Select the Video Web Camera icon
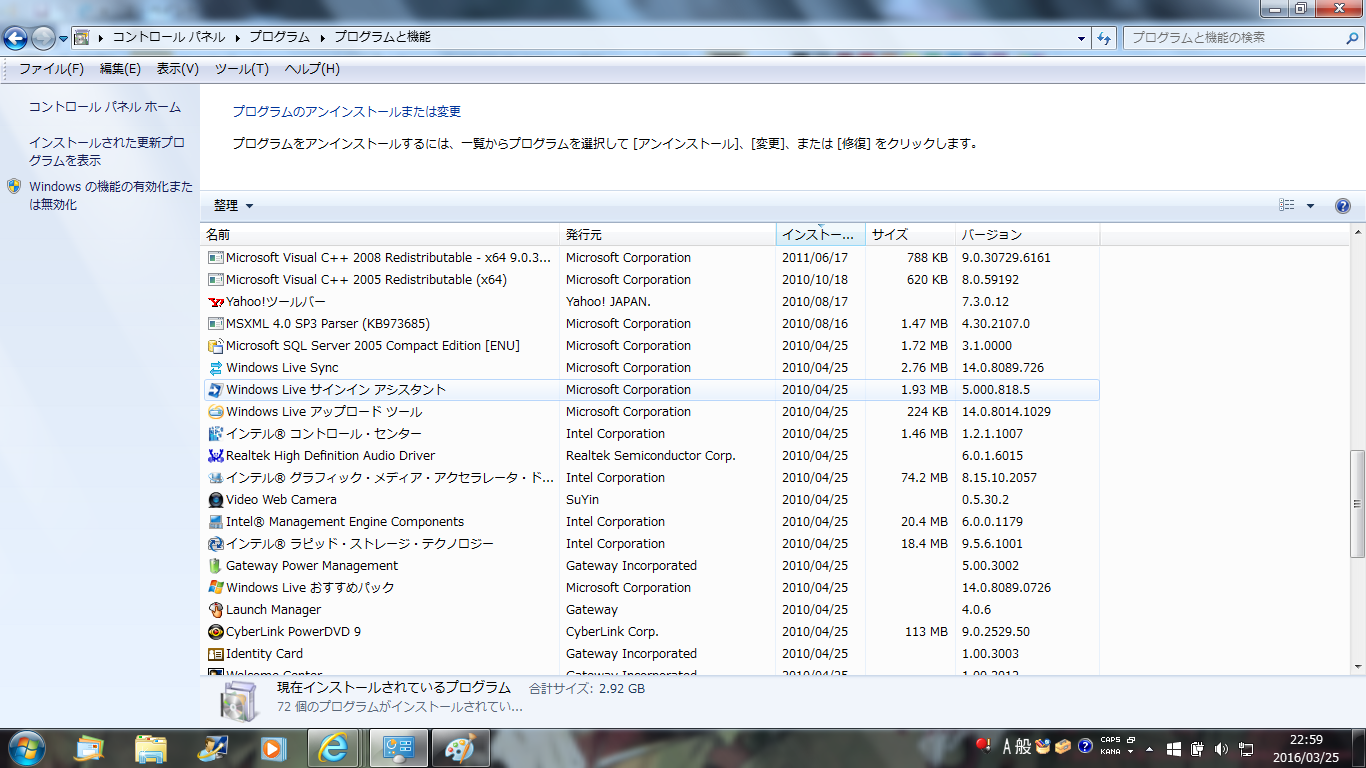The image size is (1366, 768). (x=215, y=500)
